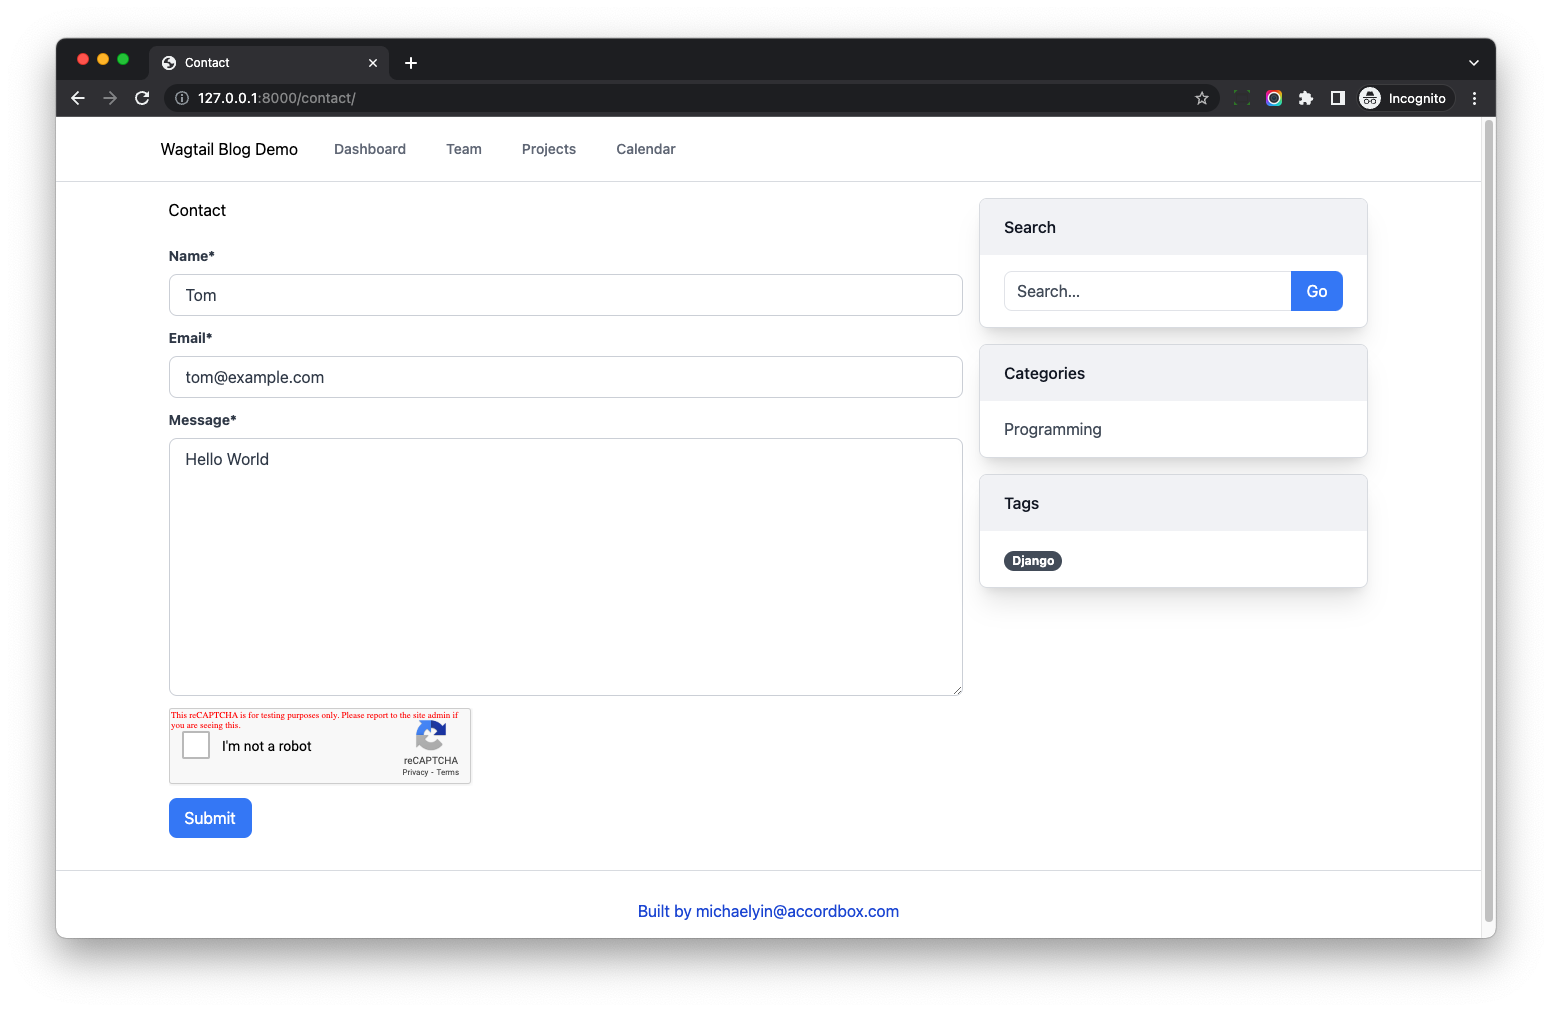1552x1012 pixels.
Task: Submit the contact form
Action: [210, 818]
